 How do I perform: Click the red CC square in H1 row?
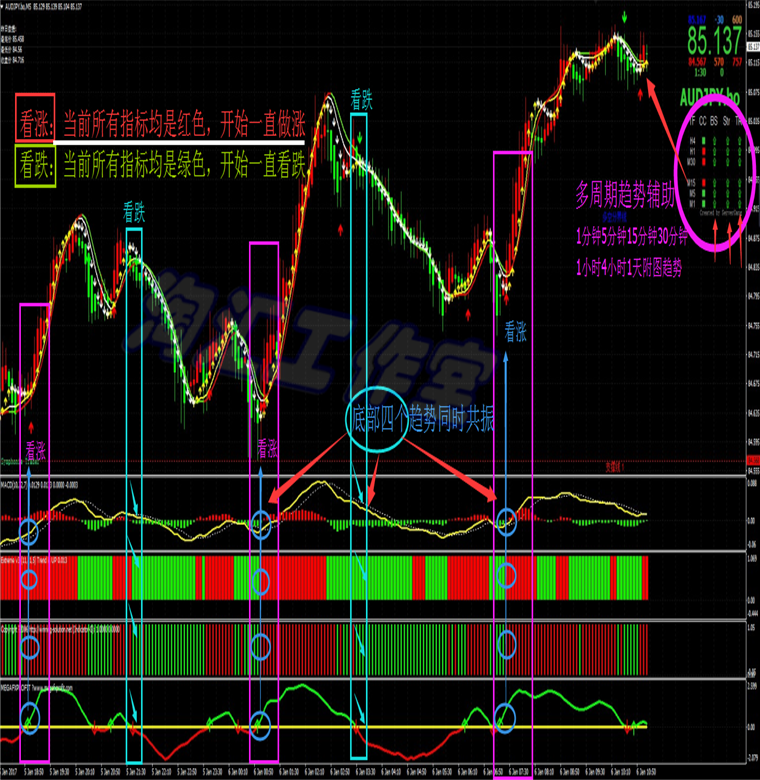click(704, 151)
